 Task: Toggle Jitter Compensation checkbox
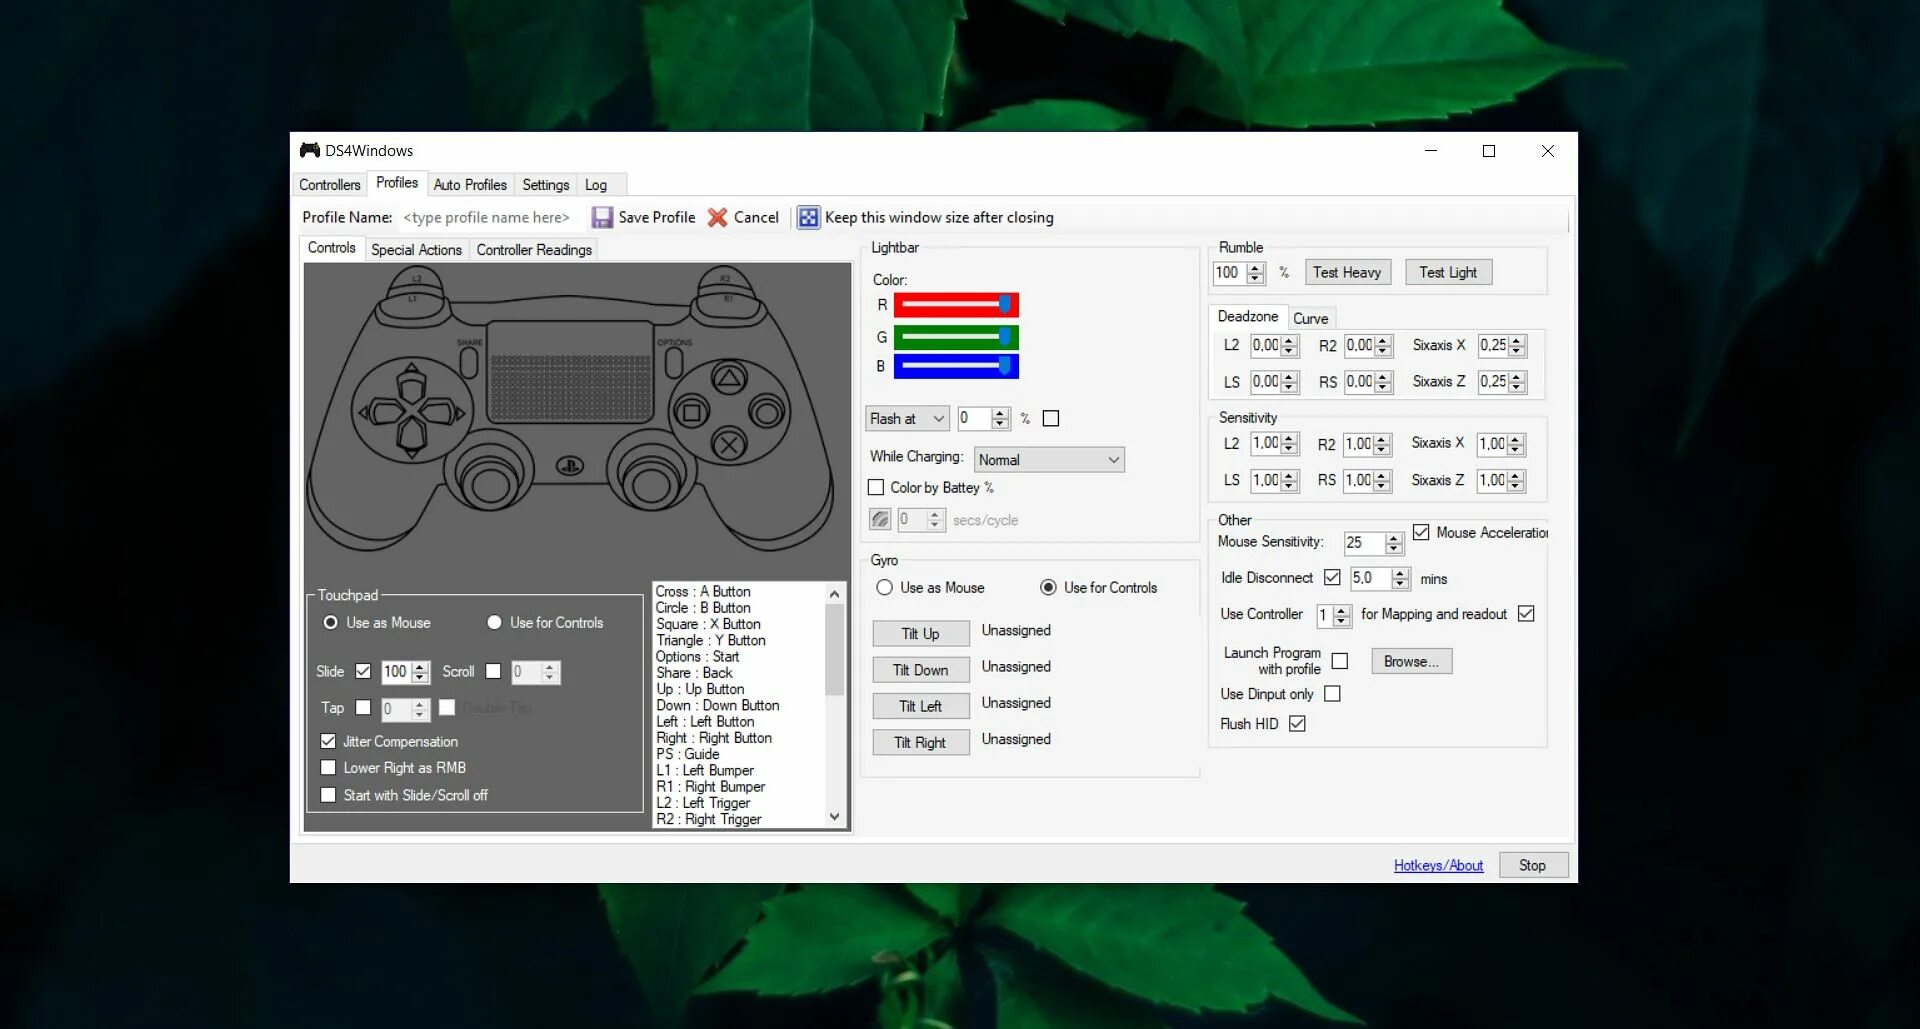[328, 741]
